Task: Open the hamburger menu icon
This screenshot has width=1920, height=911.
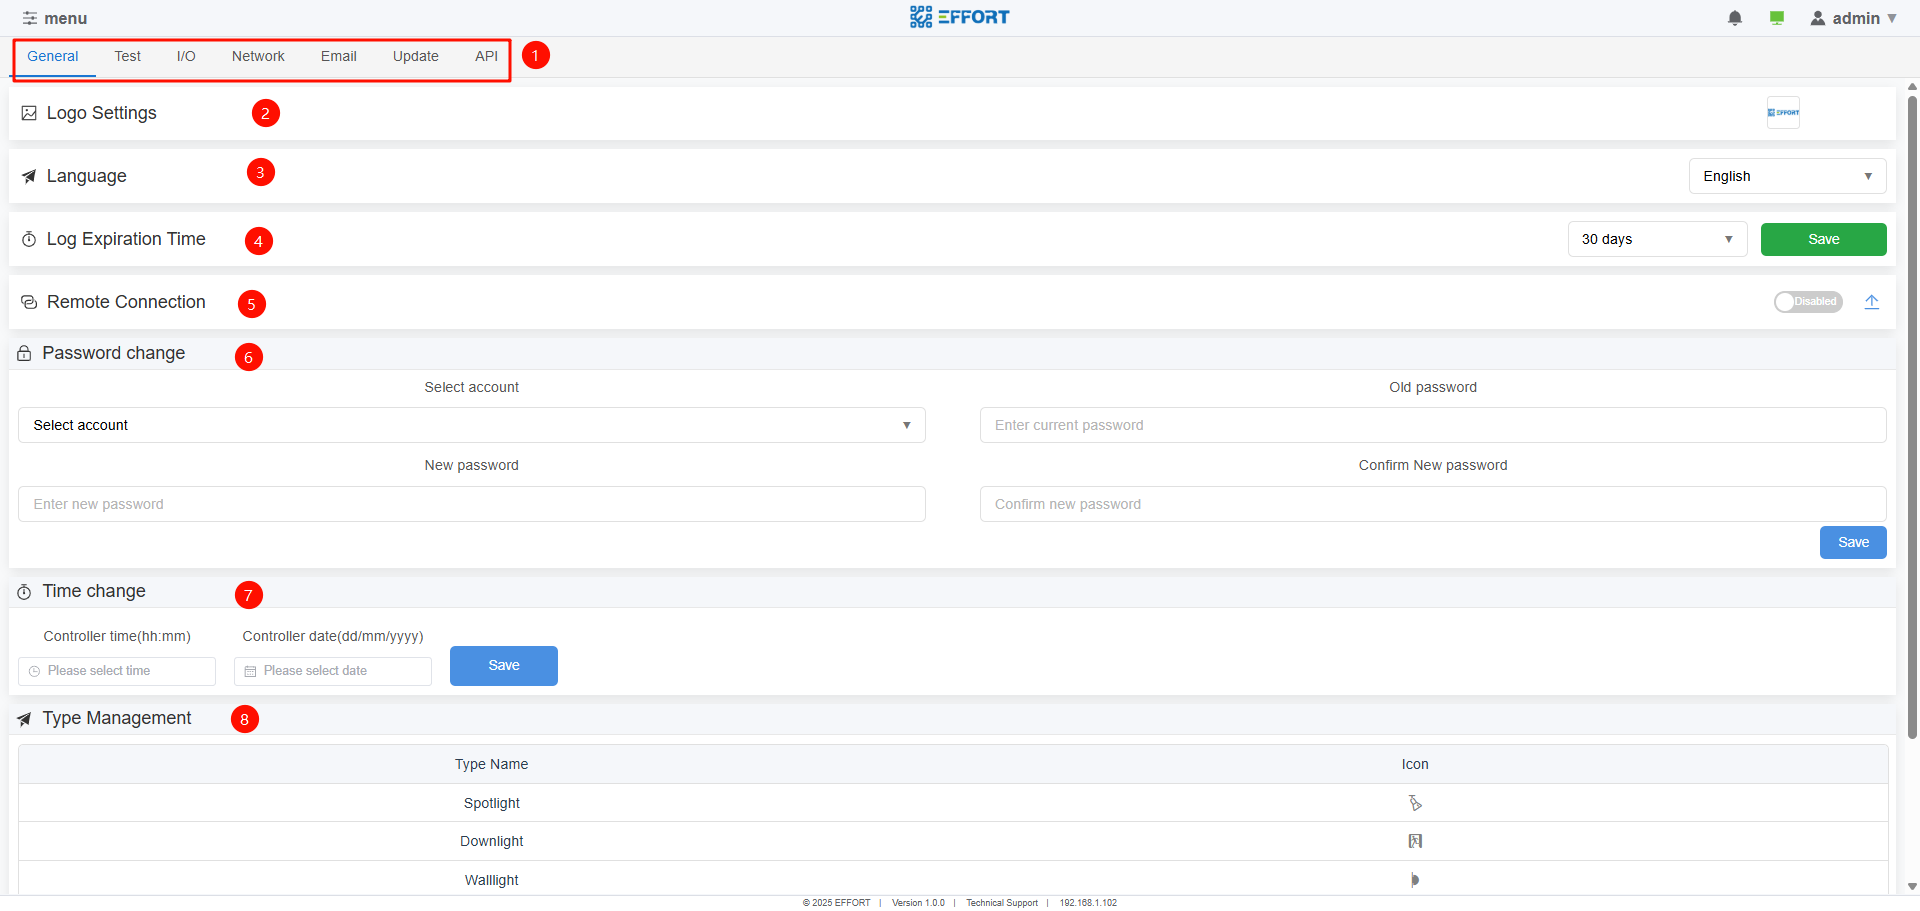Action: [30, 18]
